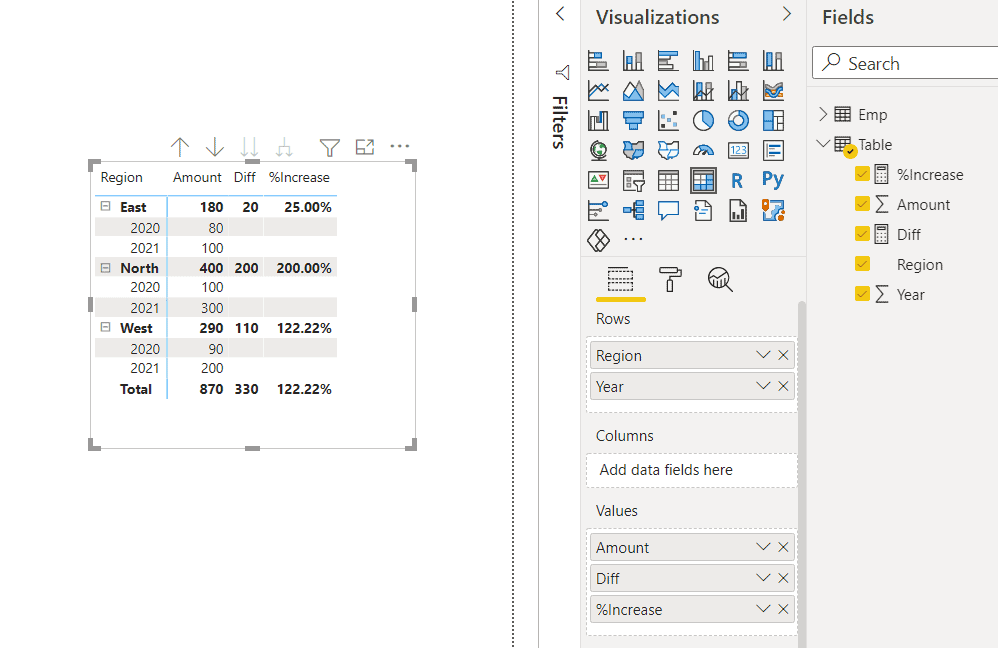Disable the %Increase field checkbox
The image size is (998, 648).
[863, 174]
